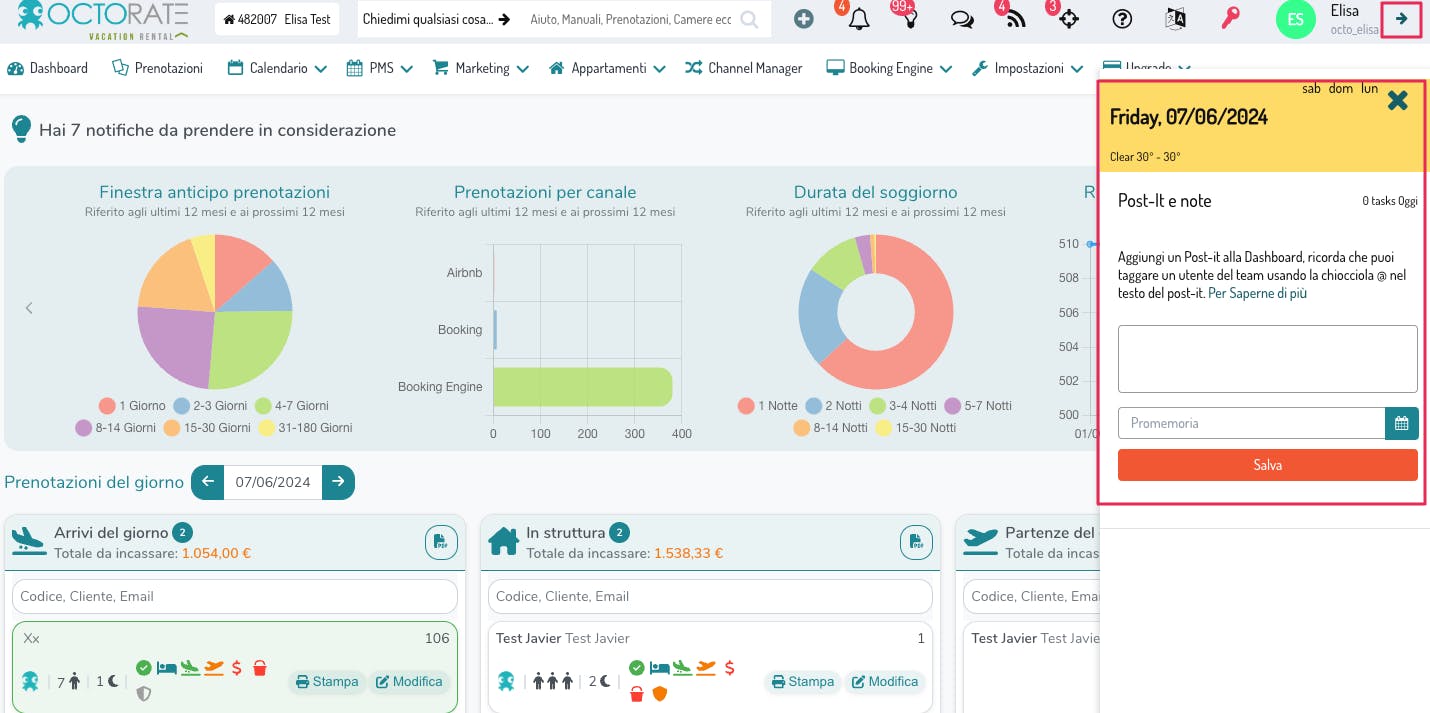Export In struttura list as PDF
The image size is (1430, 713).
pos(916,542)
